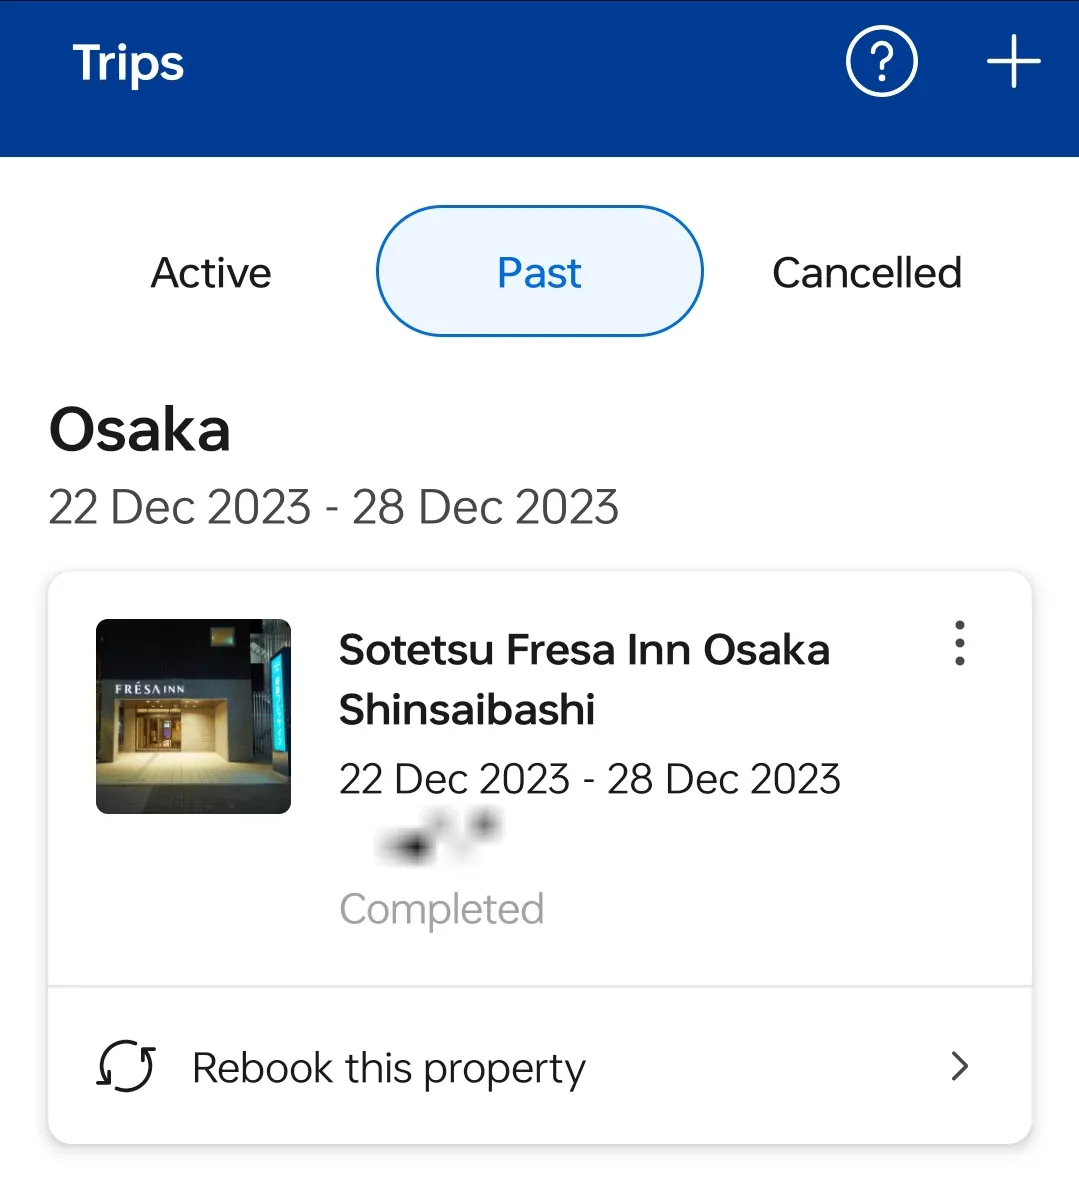Click the Completed status label

pyautogui.click(x=441, y=909)
